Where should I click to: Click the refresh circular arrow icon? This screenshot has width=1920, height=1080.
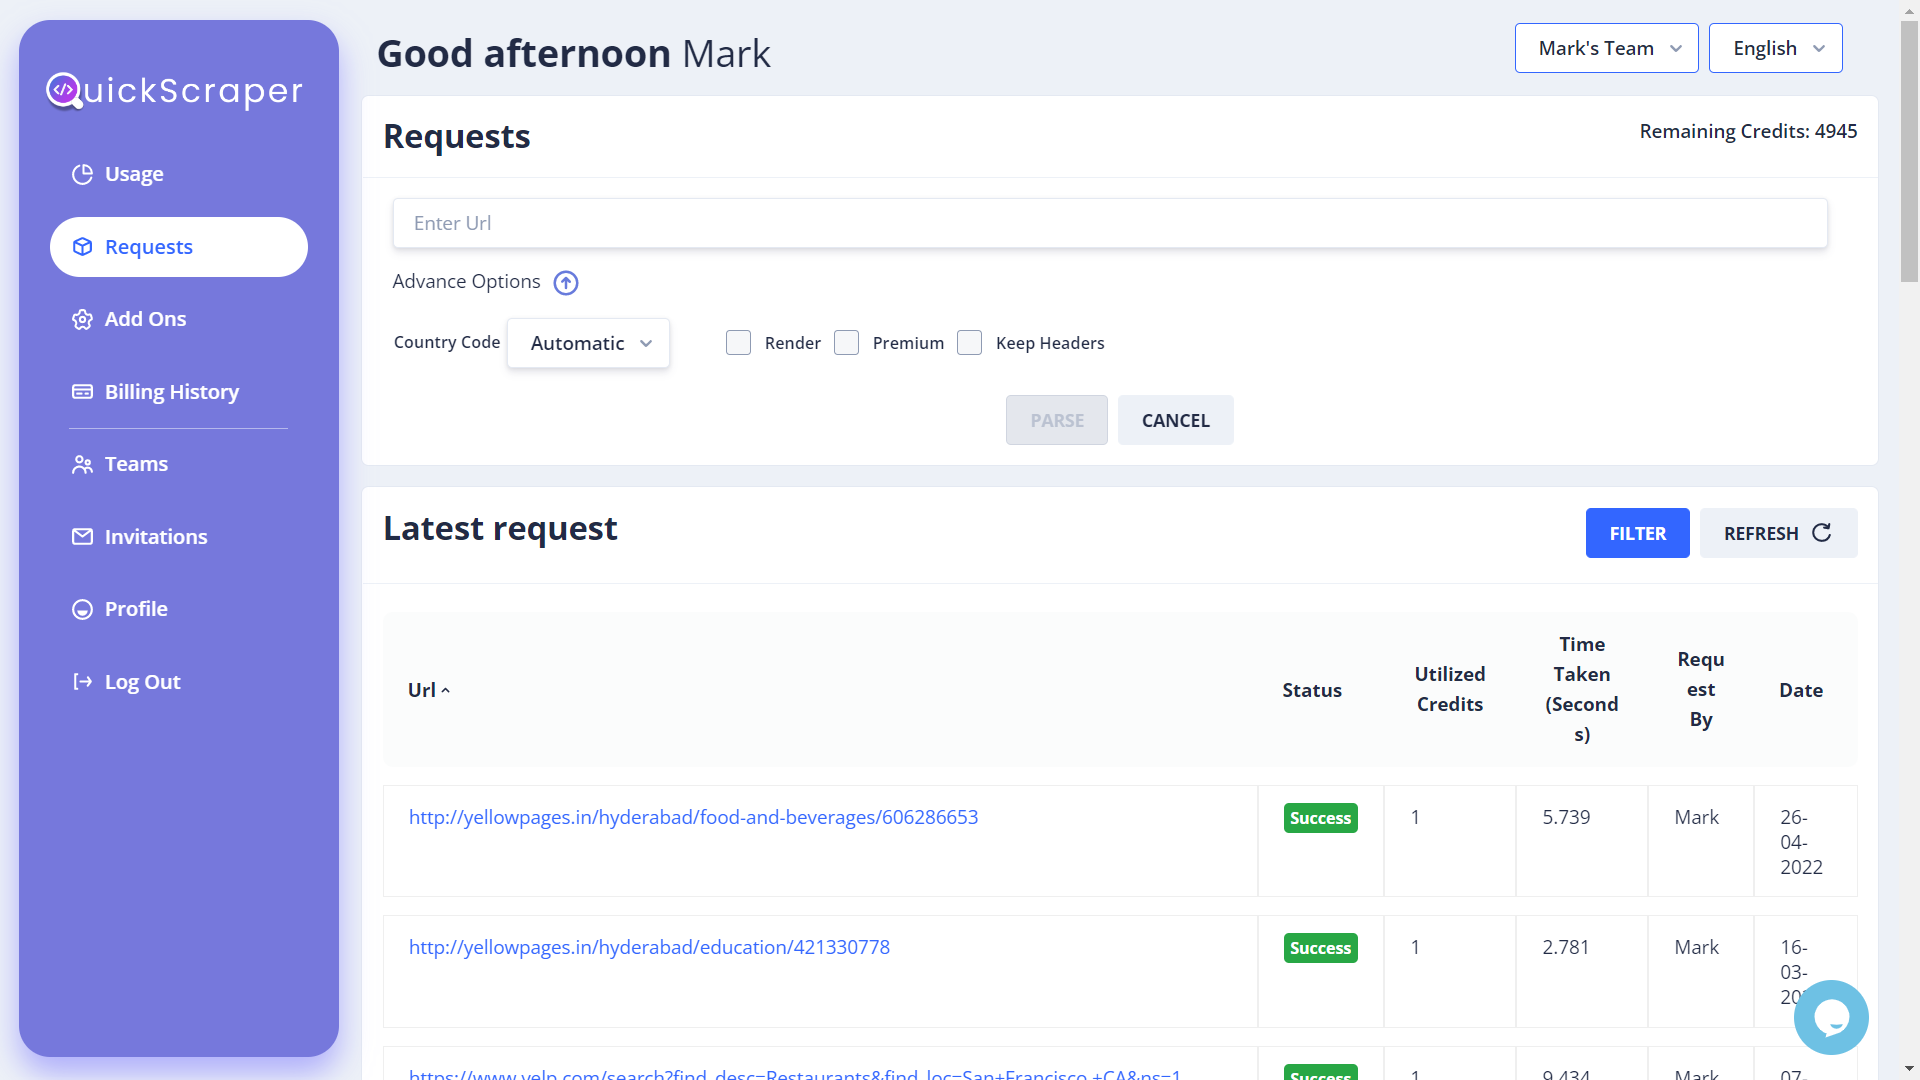click(1822, 533)
